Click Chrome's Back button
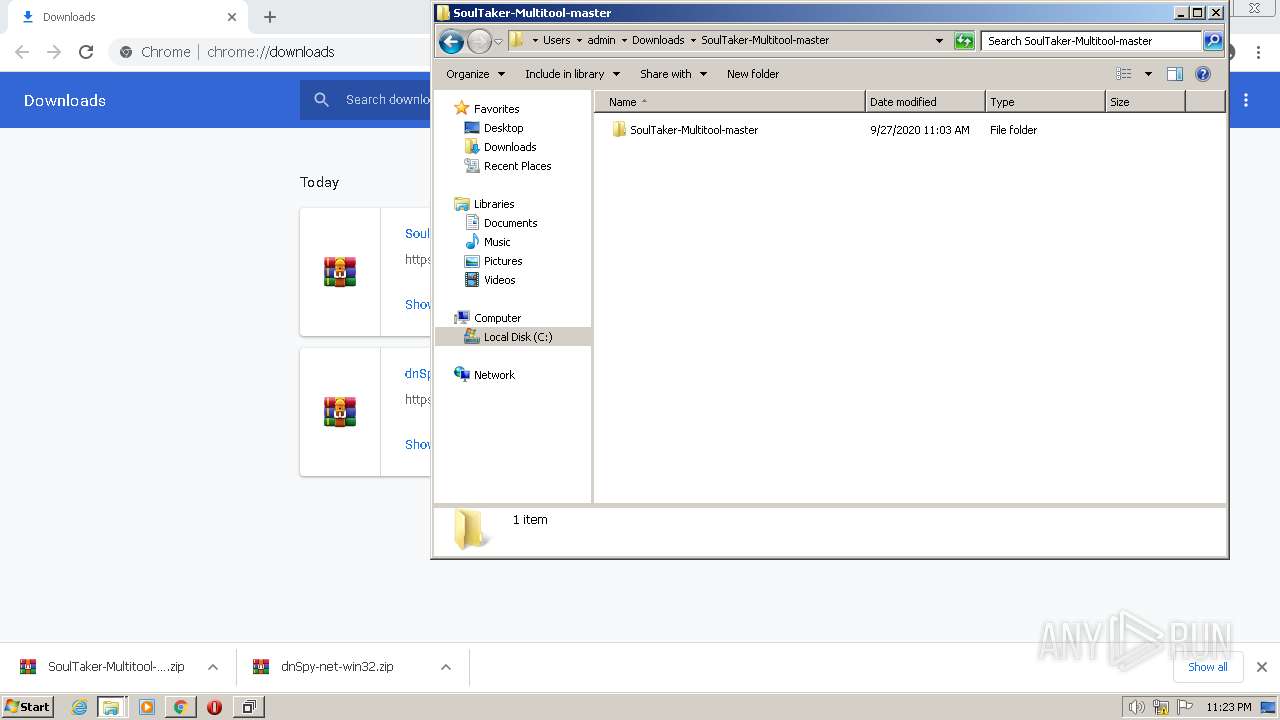This screenshot has height=720, width=1280. coord(22,52)
